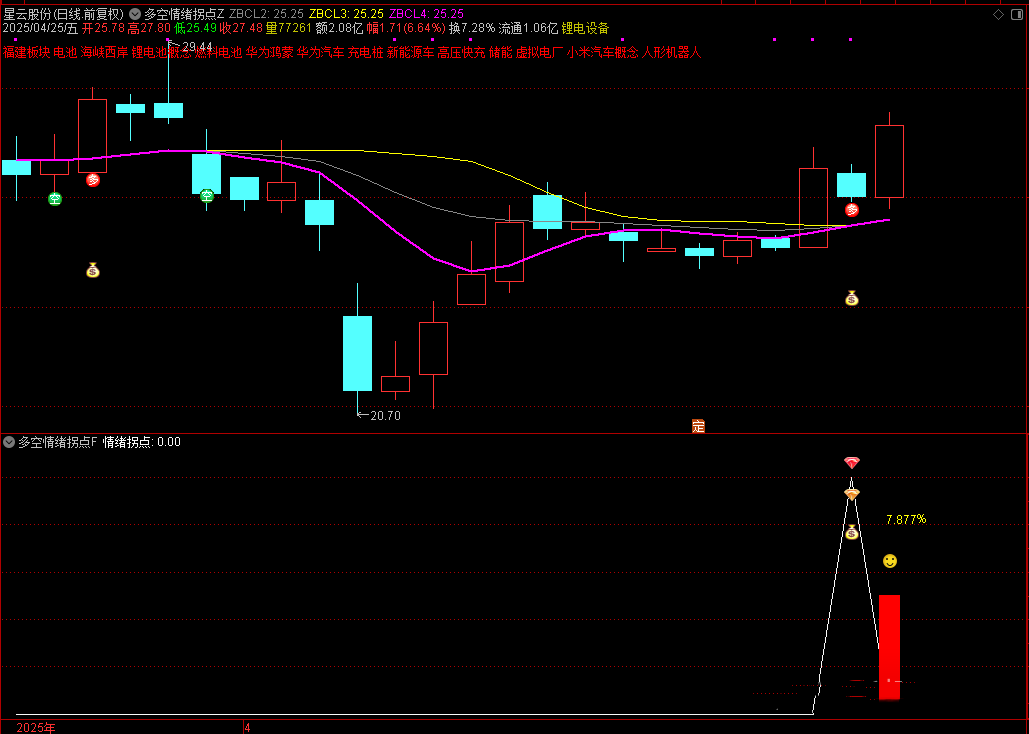Expand the 多空情绪拐点F sub-chart dropdown arrow
This screenshot has height=734, width=1029.
point(9,441)
